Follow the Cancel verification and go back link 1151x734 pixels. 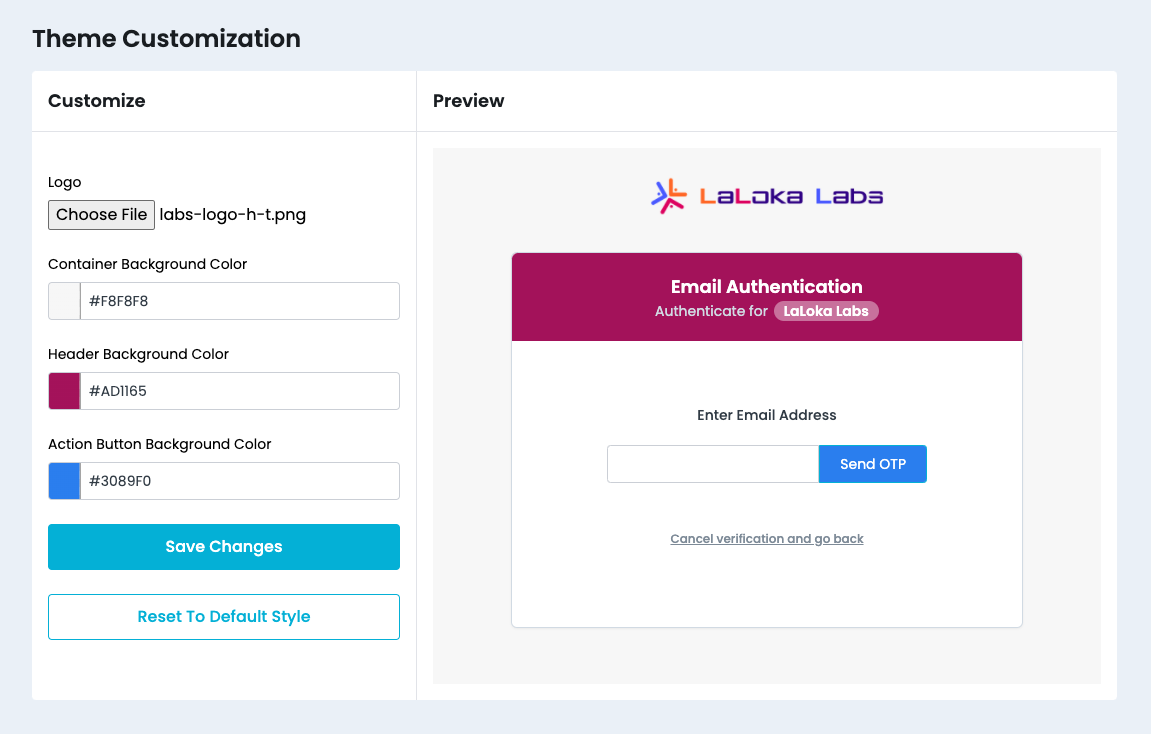point(767,539)
